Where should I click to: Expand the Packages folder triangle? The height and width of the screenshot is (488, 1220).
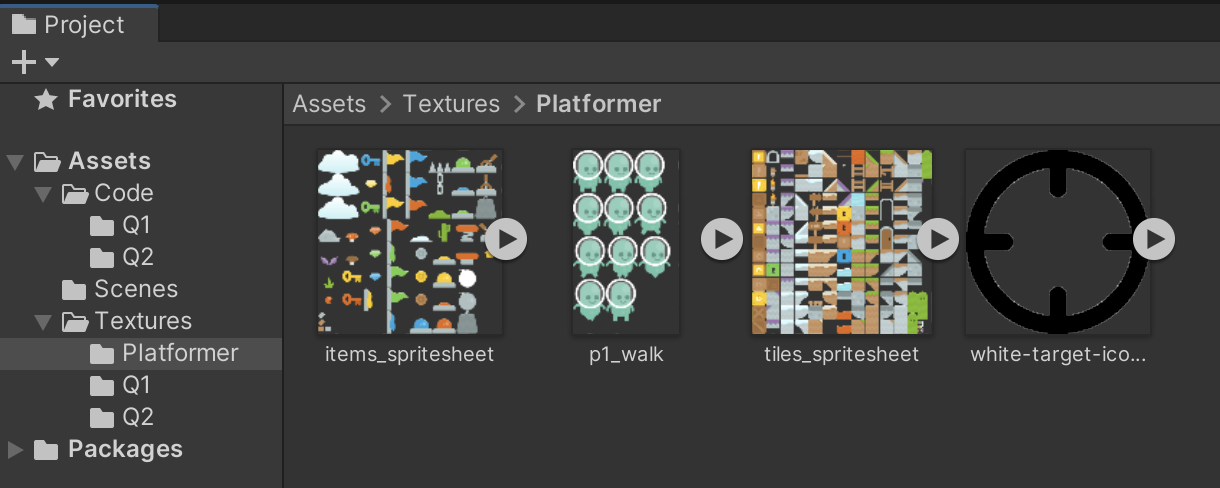15,450
